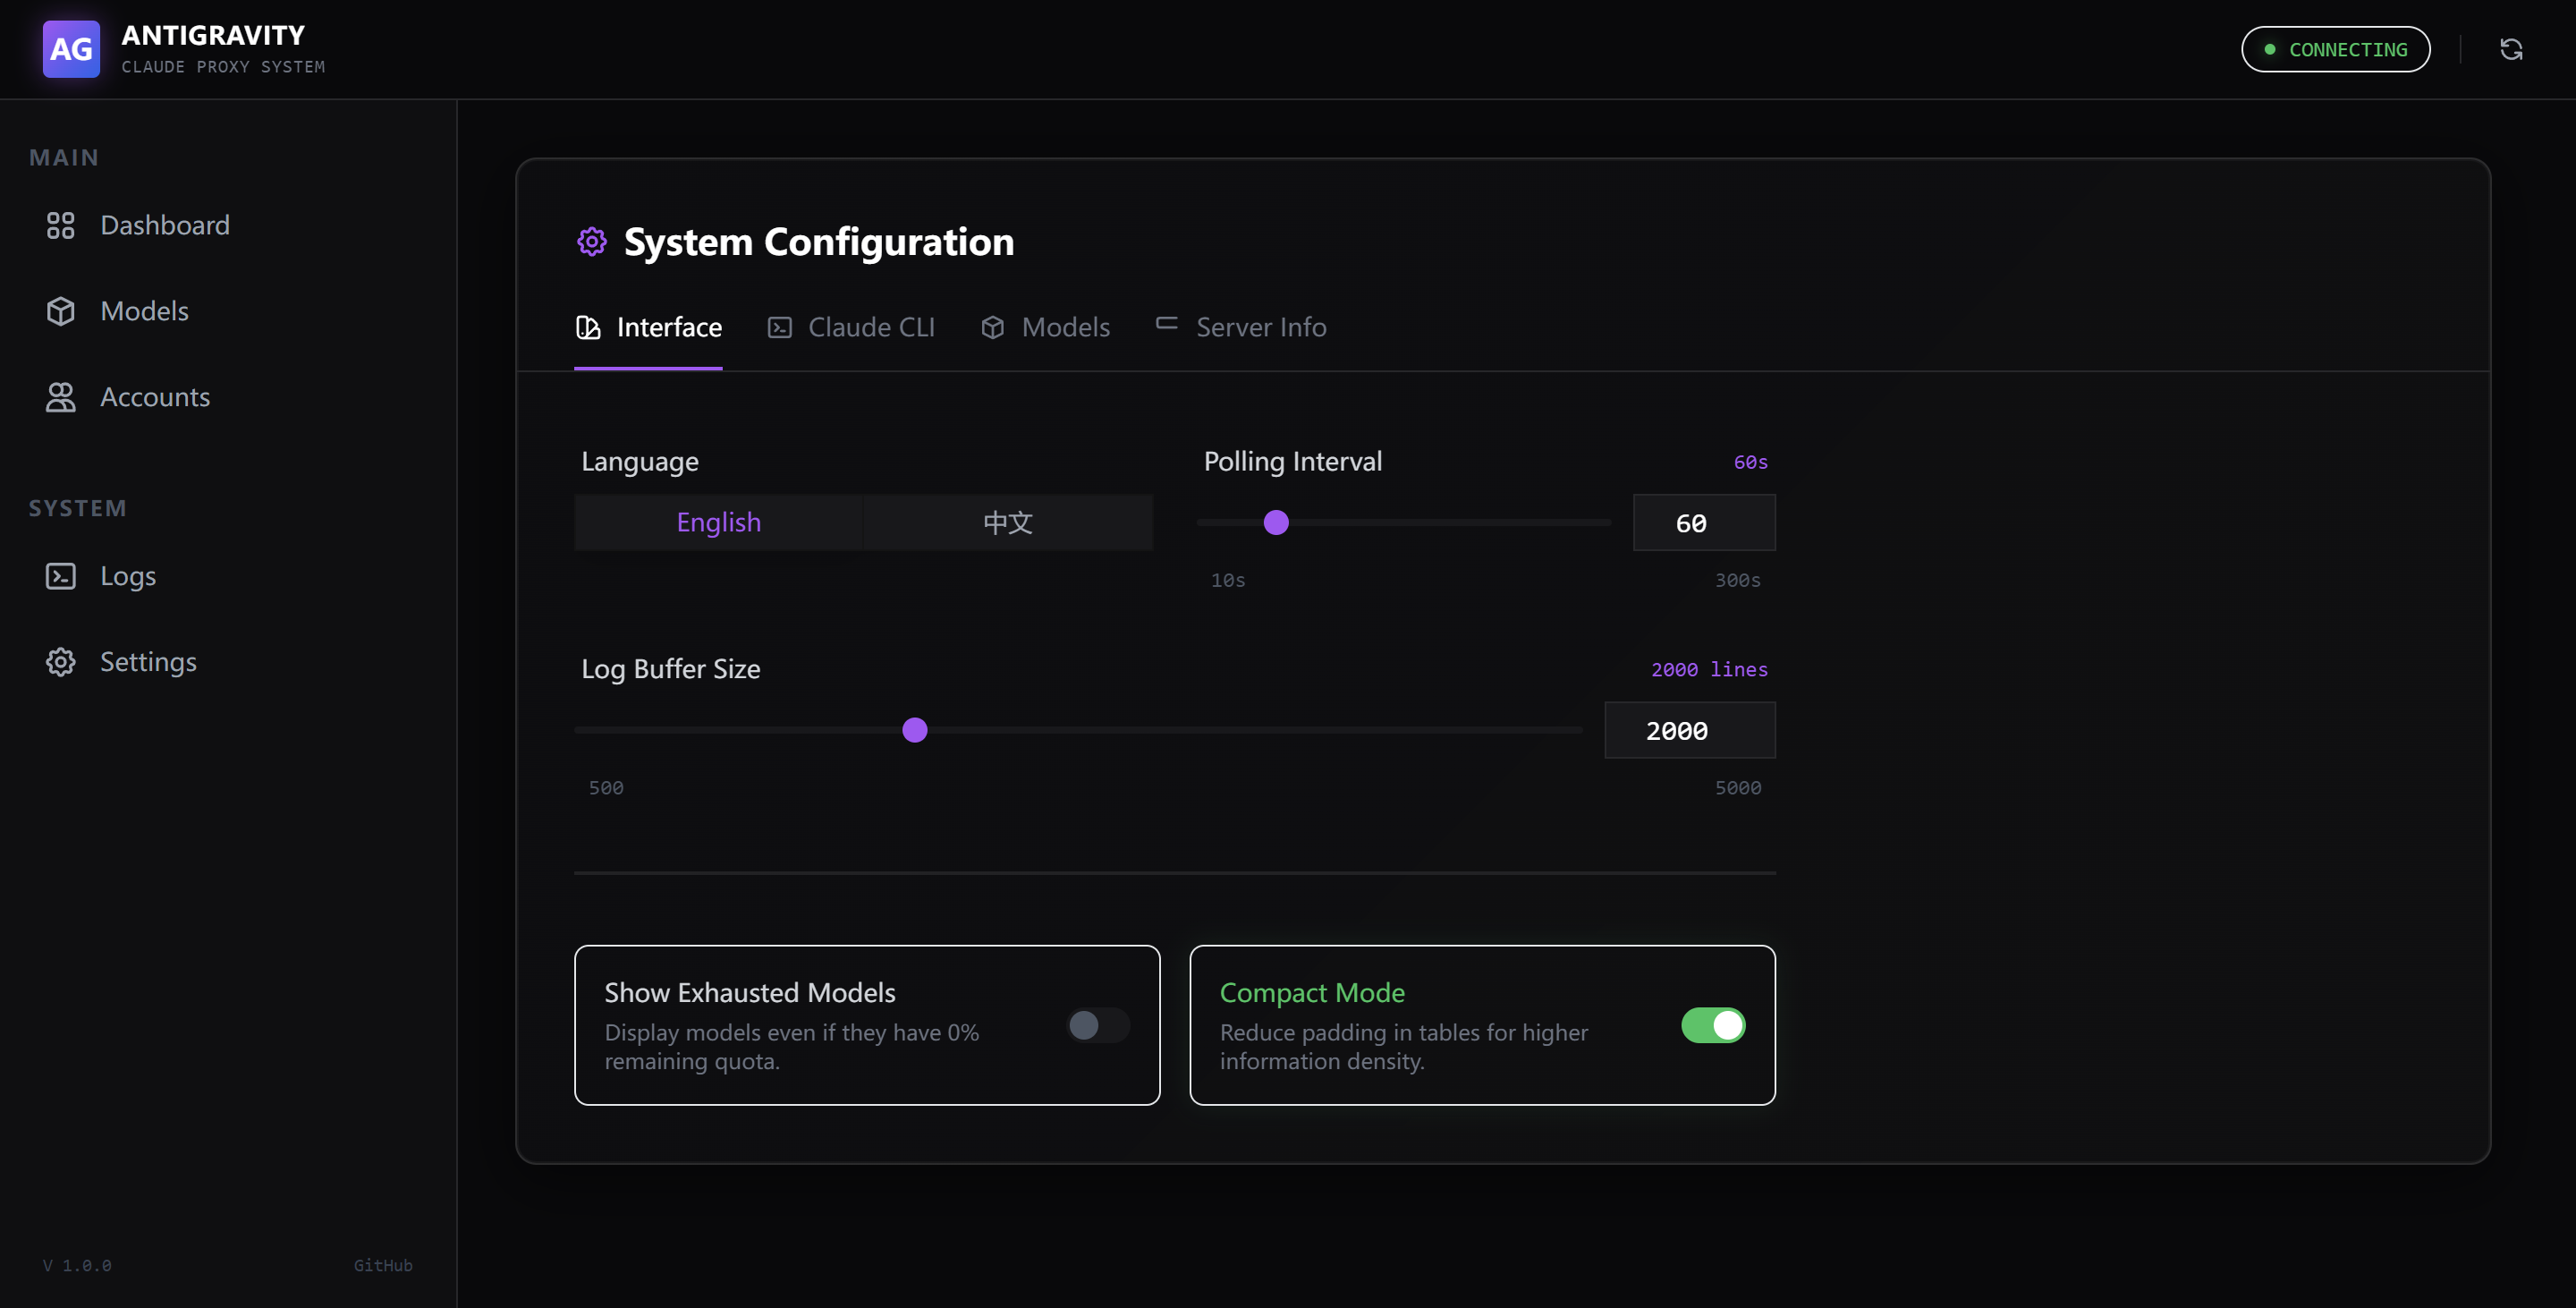Click the refresh icon in header
2576x1308 pixels.
(2511, 49)
